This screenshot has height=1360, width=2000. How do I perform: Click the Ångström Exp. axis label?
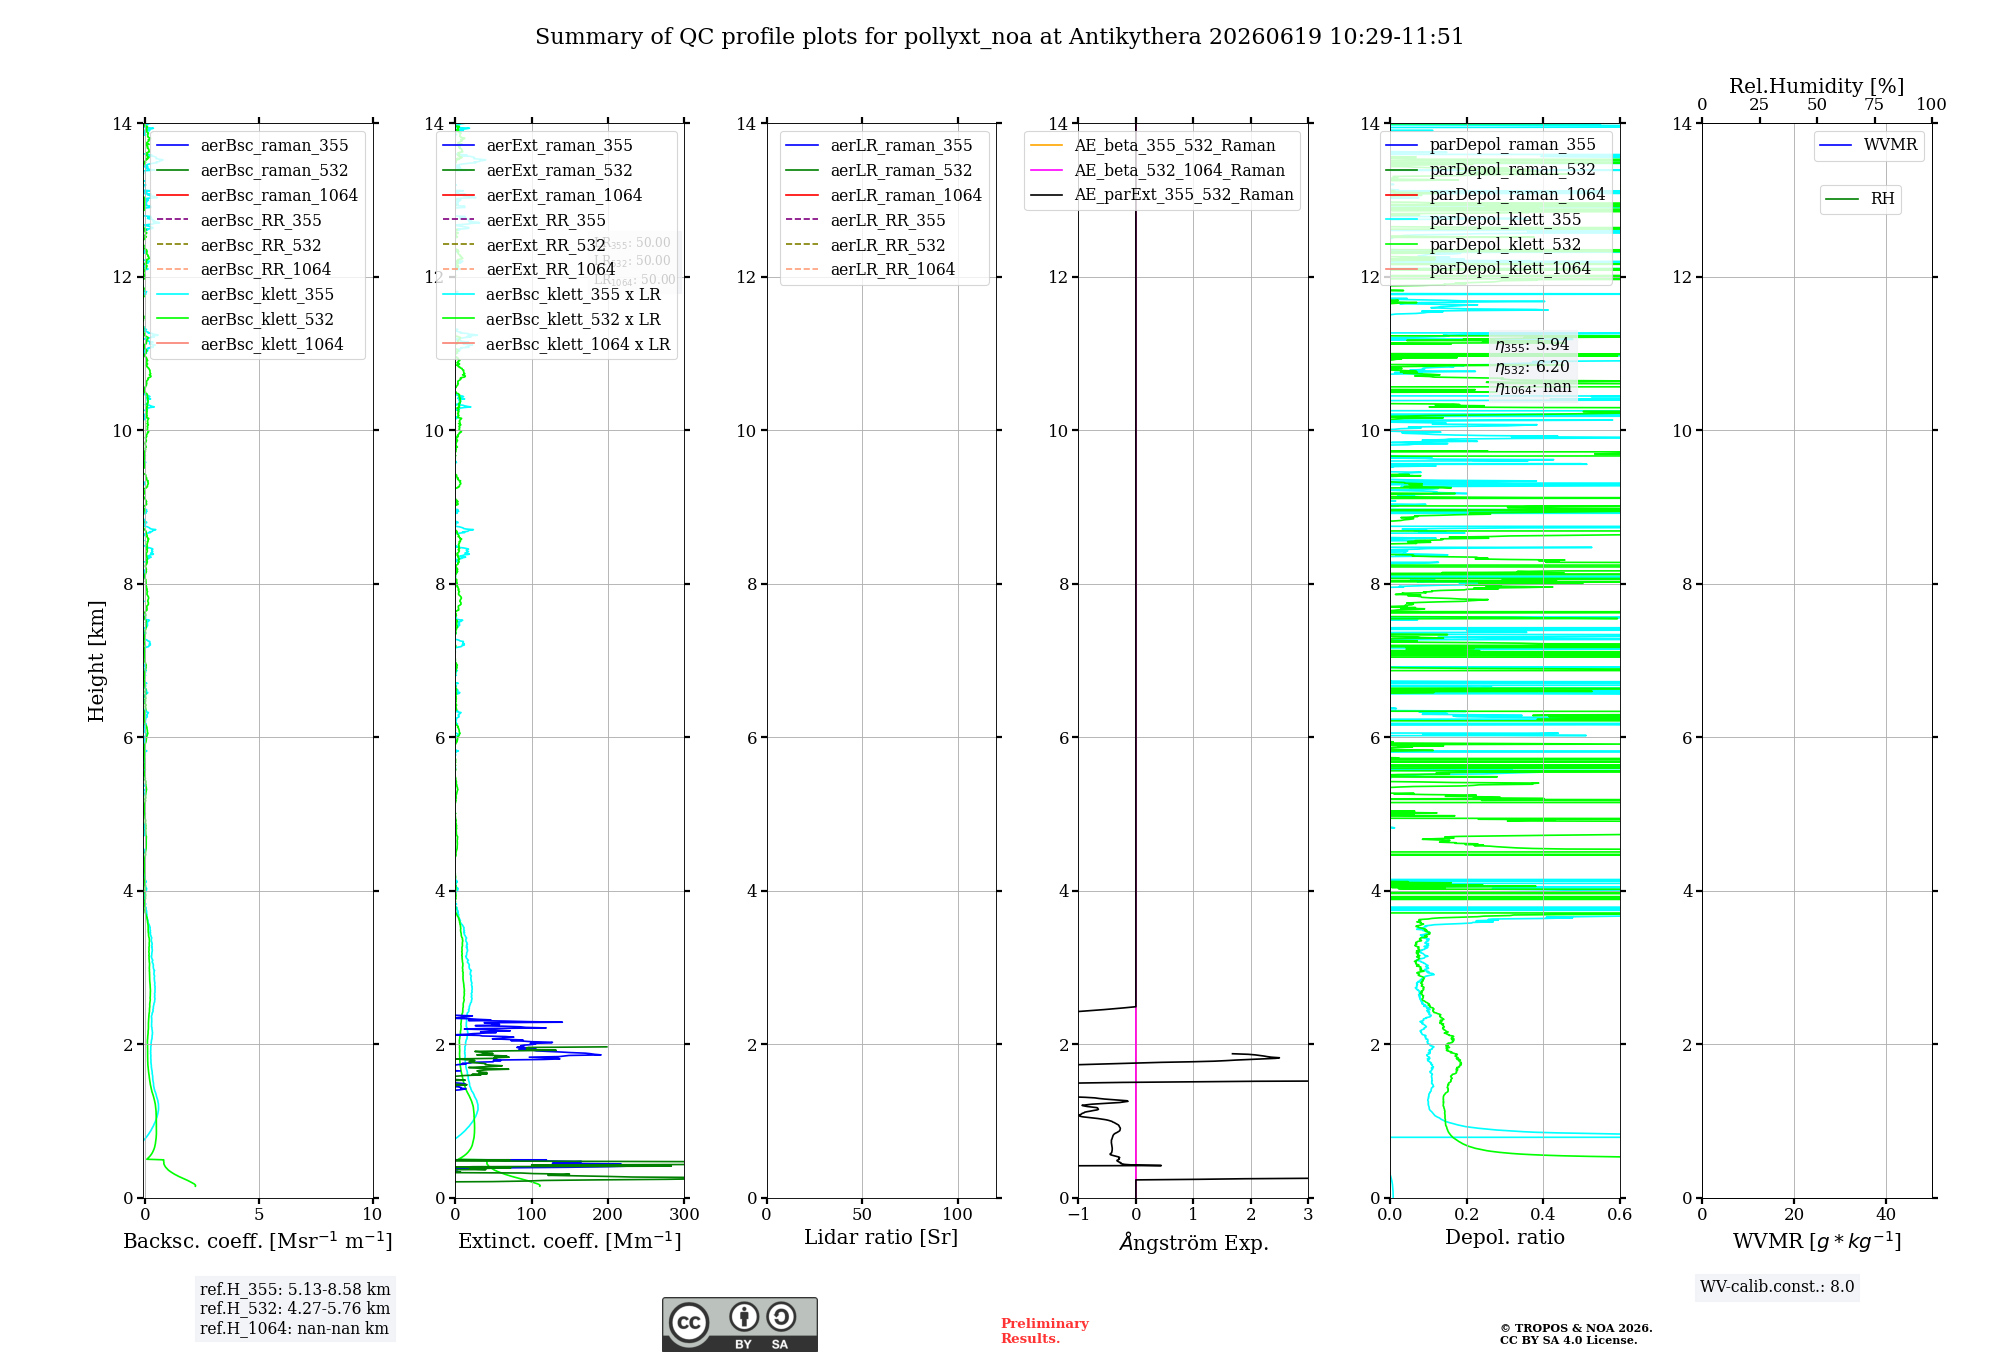(x=1194, y=1242)
